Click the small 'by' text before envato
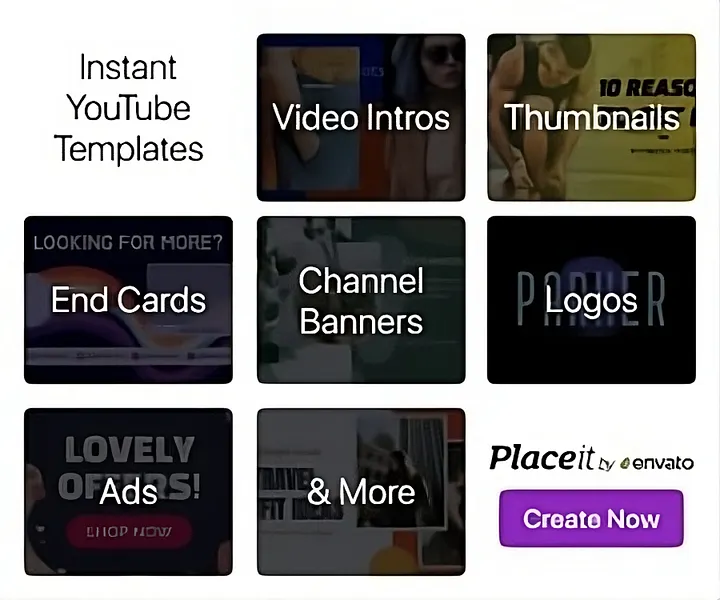Image resolution: width=720 pixels, height=600 pixels. (608, 465)
